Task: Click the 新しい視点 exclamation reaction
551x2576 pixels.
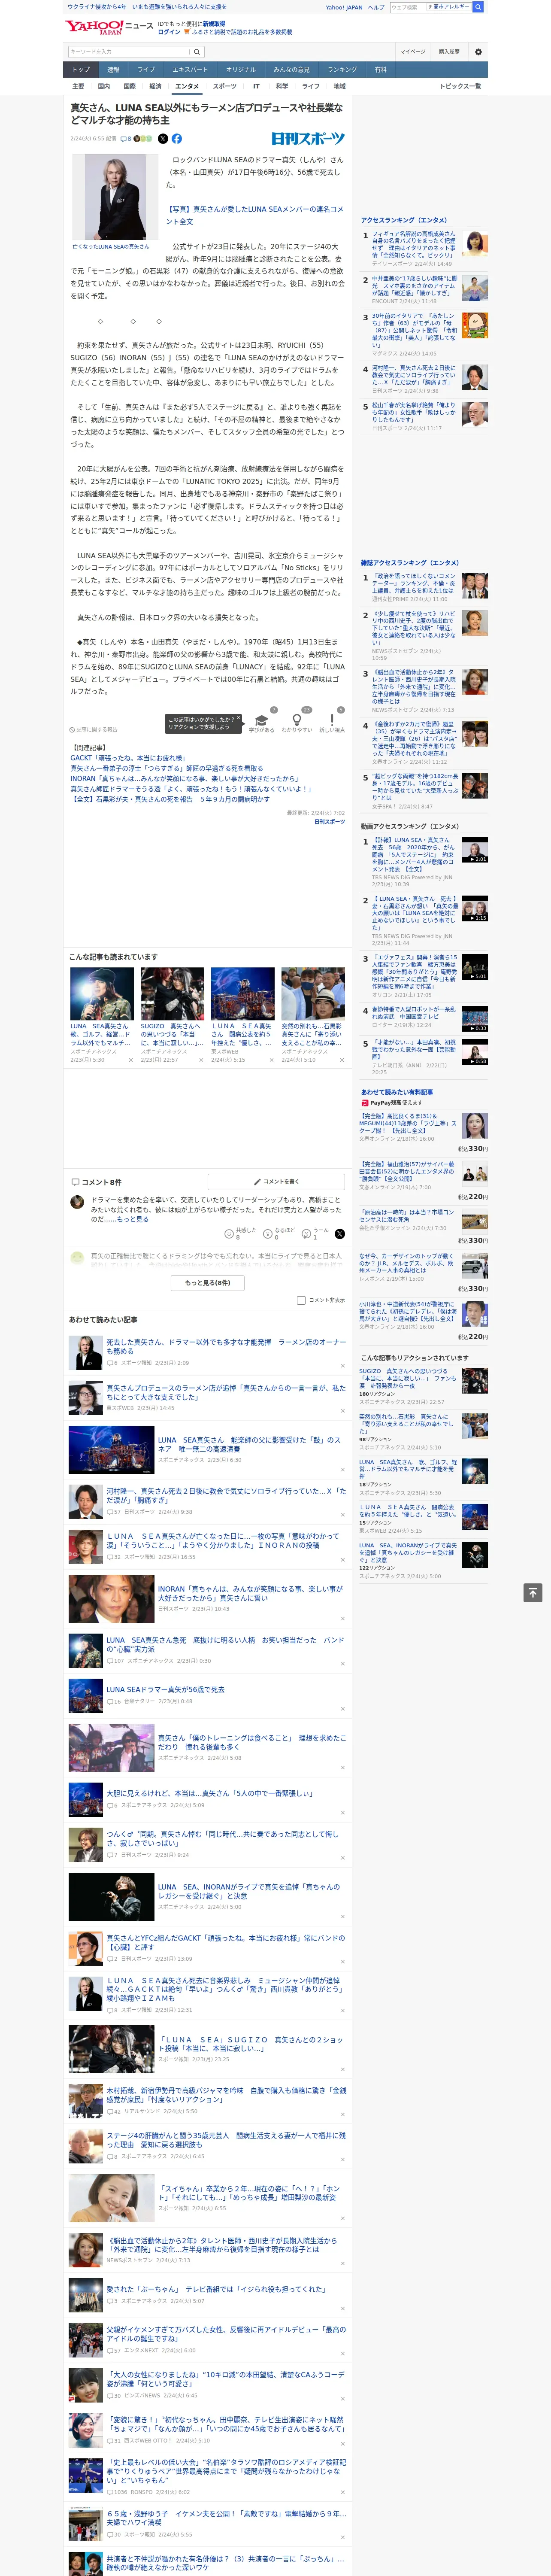Action: 332,720
